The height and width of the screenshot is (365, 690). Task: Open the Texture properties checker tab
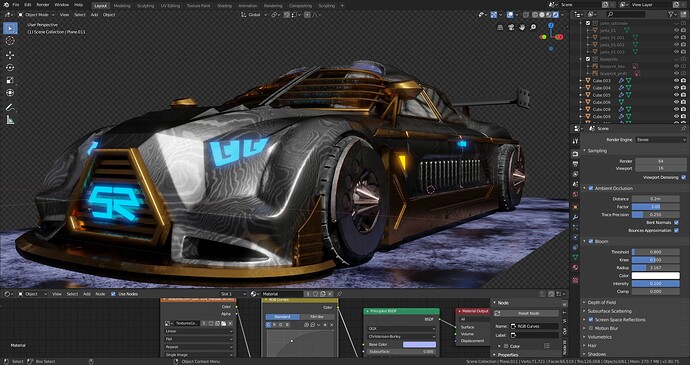click(x=575, y=280)
